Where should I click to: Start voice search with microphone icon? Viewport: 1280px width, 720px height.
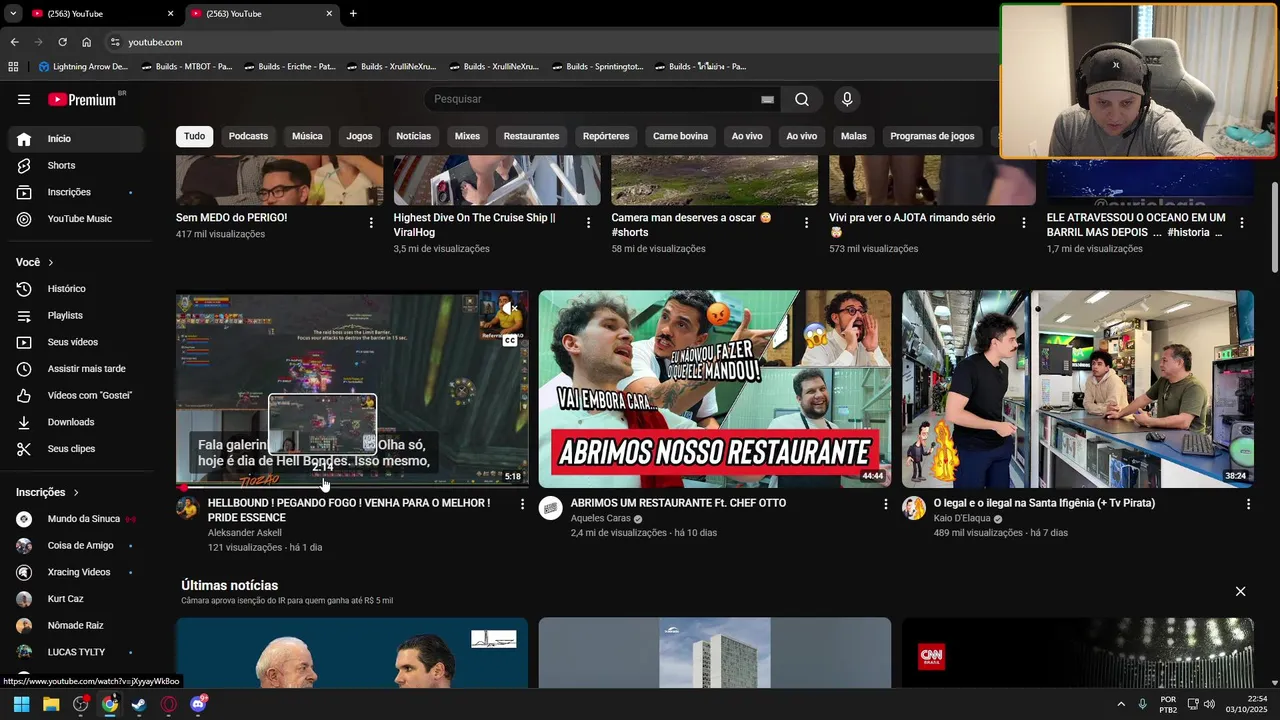coord(847,99)
